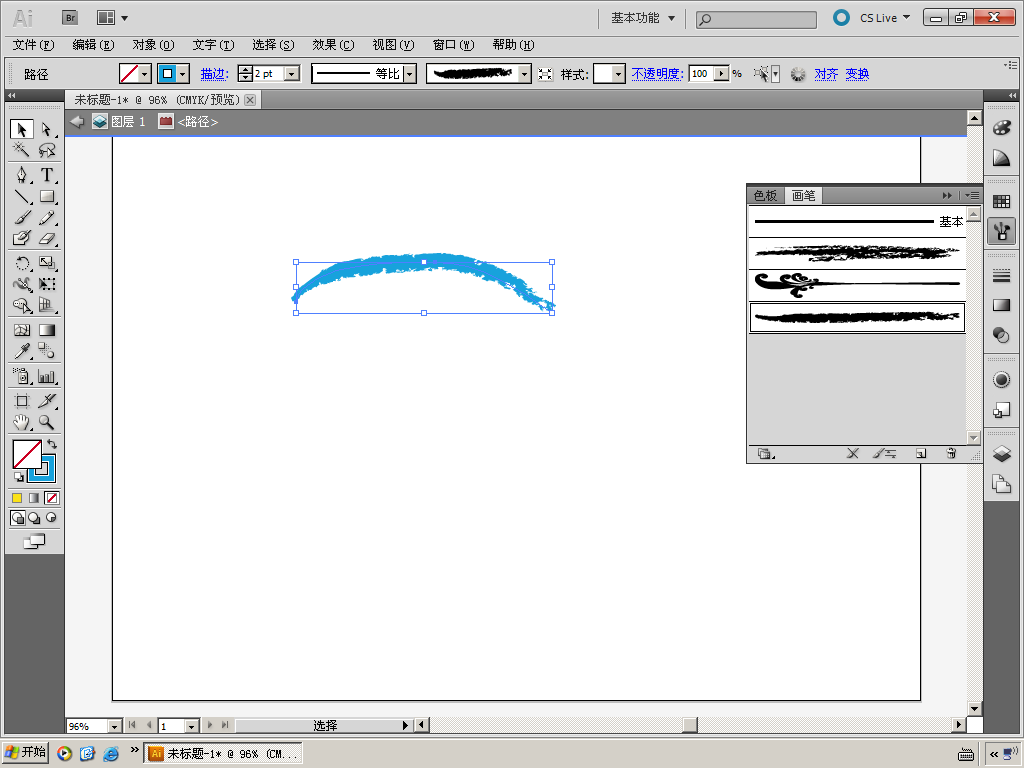Click the 不透明度 opacity link

point(657,74)
